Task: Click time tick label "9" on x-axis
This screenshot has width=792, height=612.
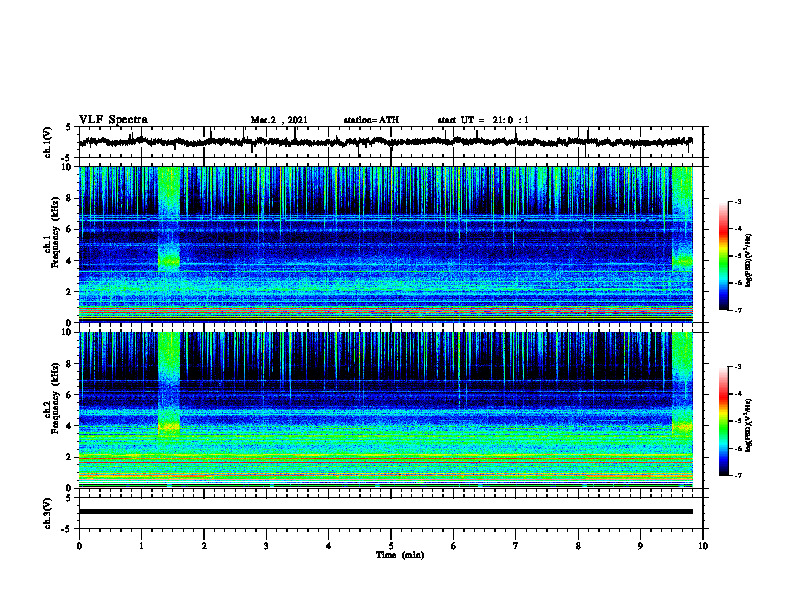Action: click(640, 546)
